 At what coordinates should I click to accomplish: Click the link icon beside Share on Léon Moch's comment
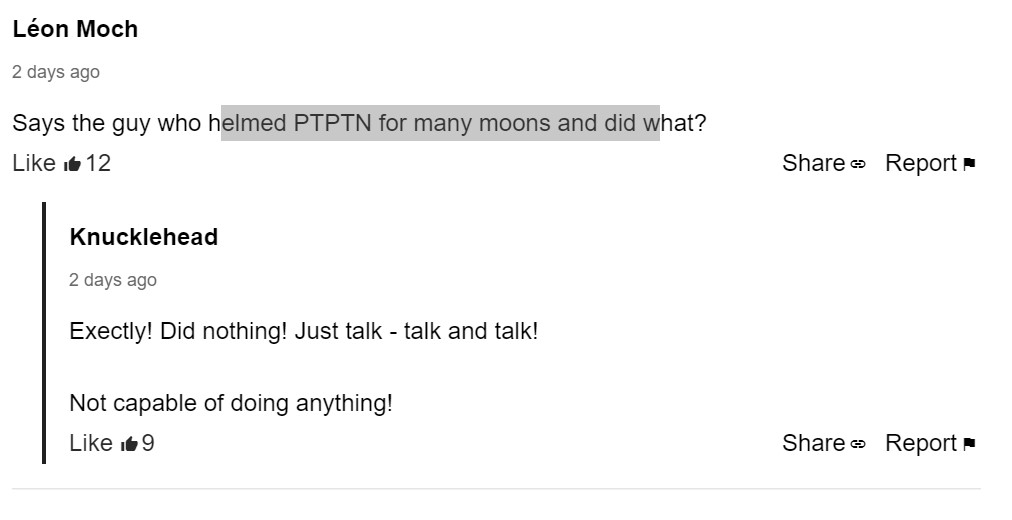tap(858, 165)
